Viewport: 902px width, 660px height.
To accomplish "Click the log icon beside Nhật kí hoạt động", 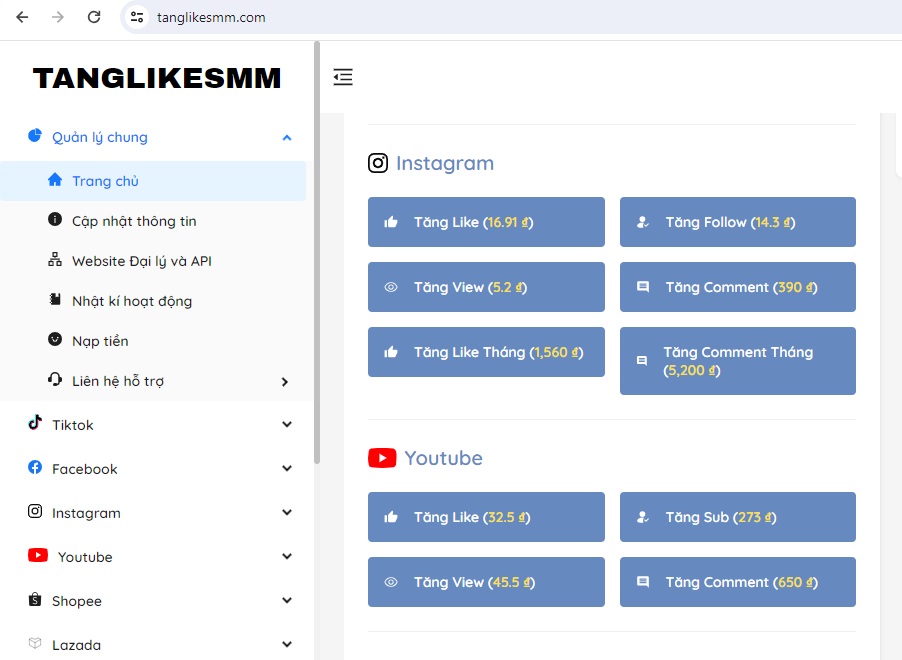I will click(x=55, y=300).
